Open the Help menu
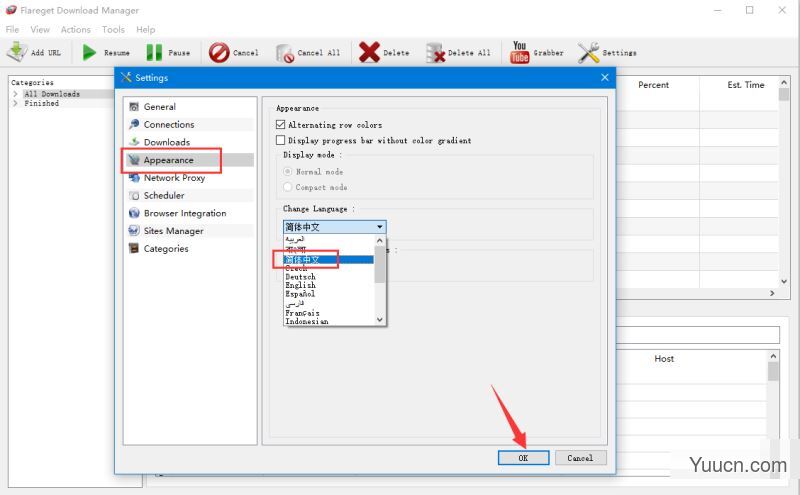Viewport: 800px width, 495px height. click(145, 30)
